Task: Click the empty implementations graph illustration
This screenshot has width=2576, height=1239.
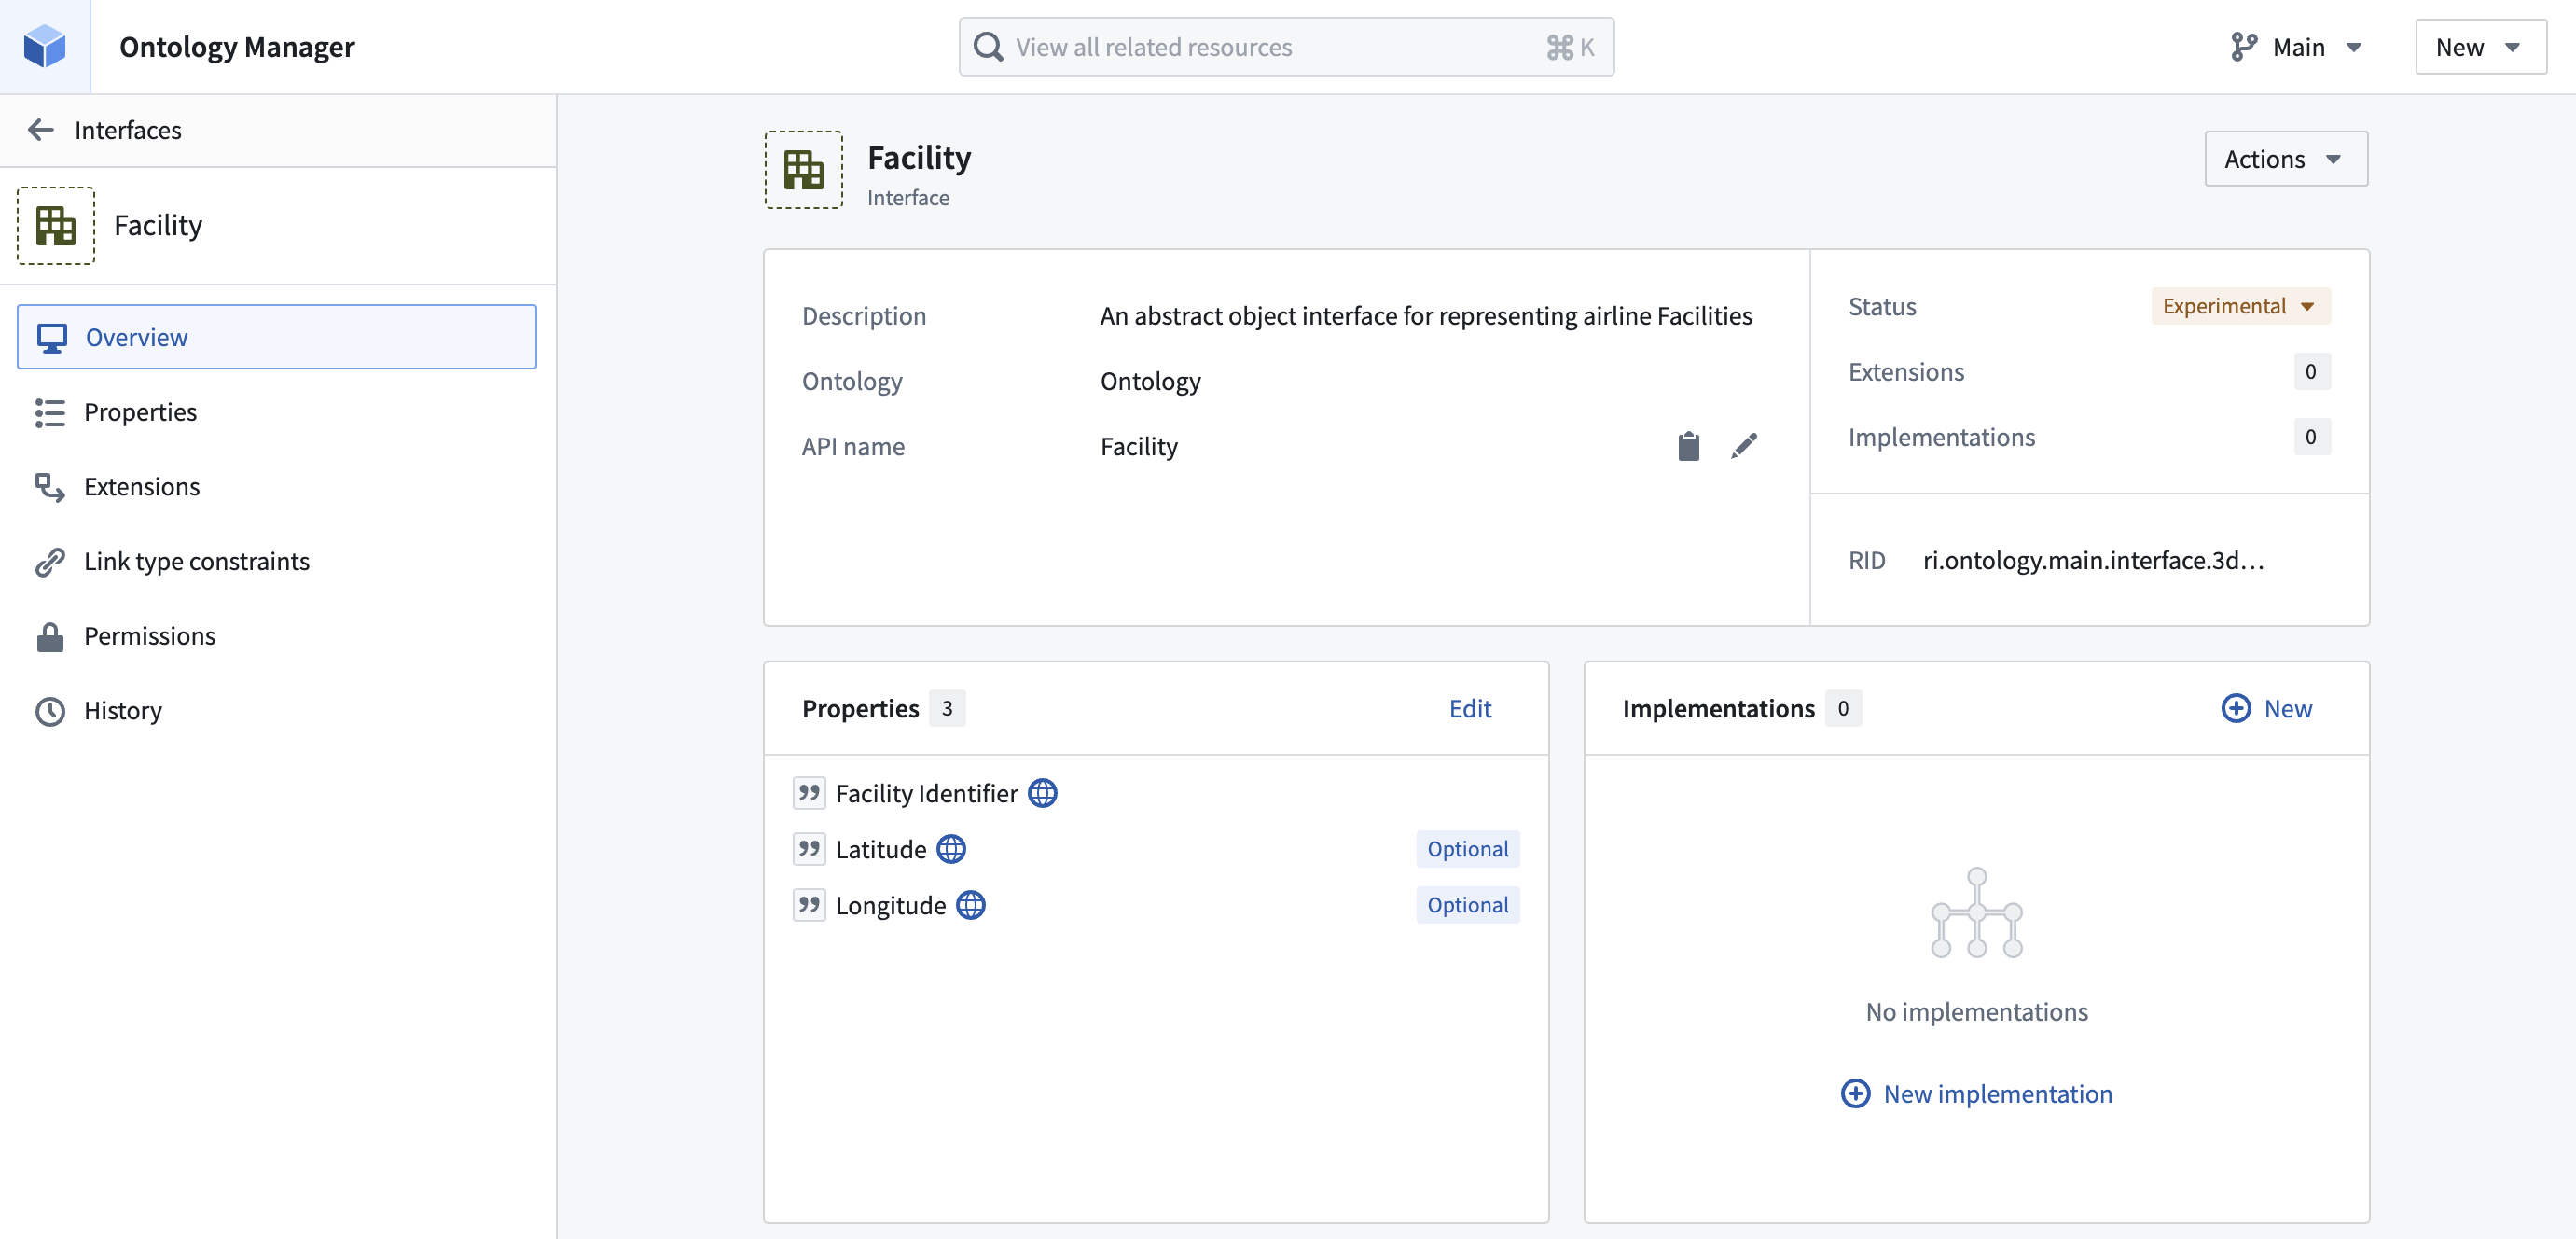Action: pos(1977,912)
